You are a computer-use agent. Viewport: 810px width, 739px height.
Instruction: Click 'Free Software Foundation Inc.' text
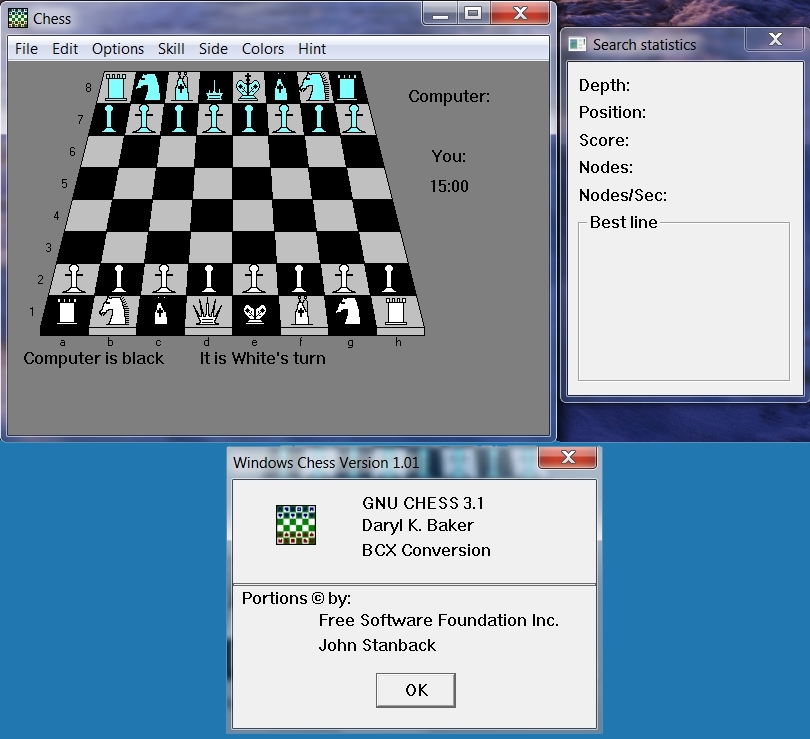tap(439, 620)
